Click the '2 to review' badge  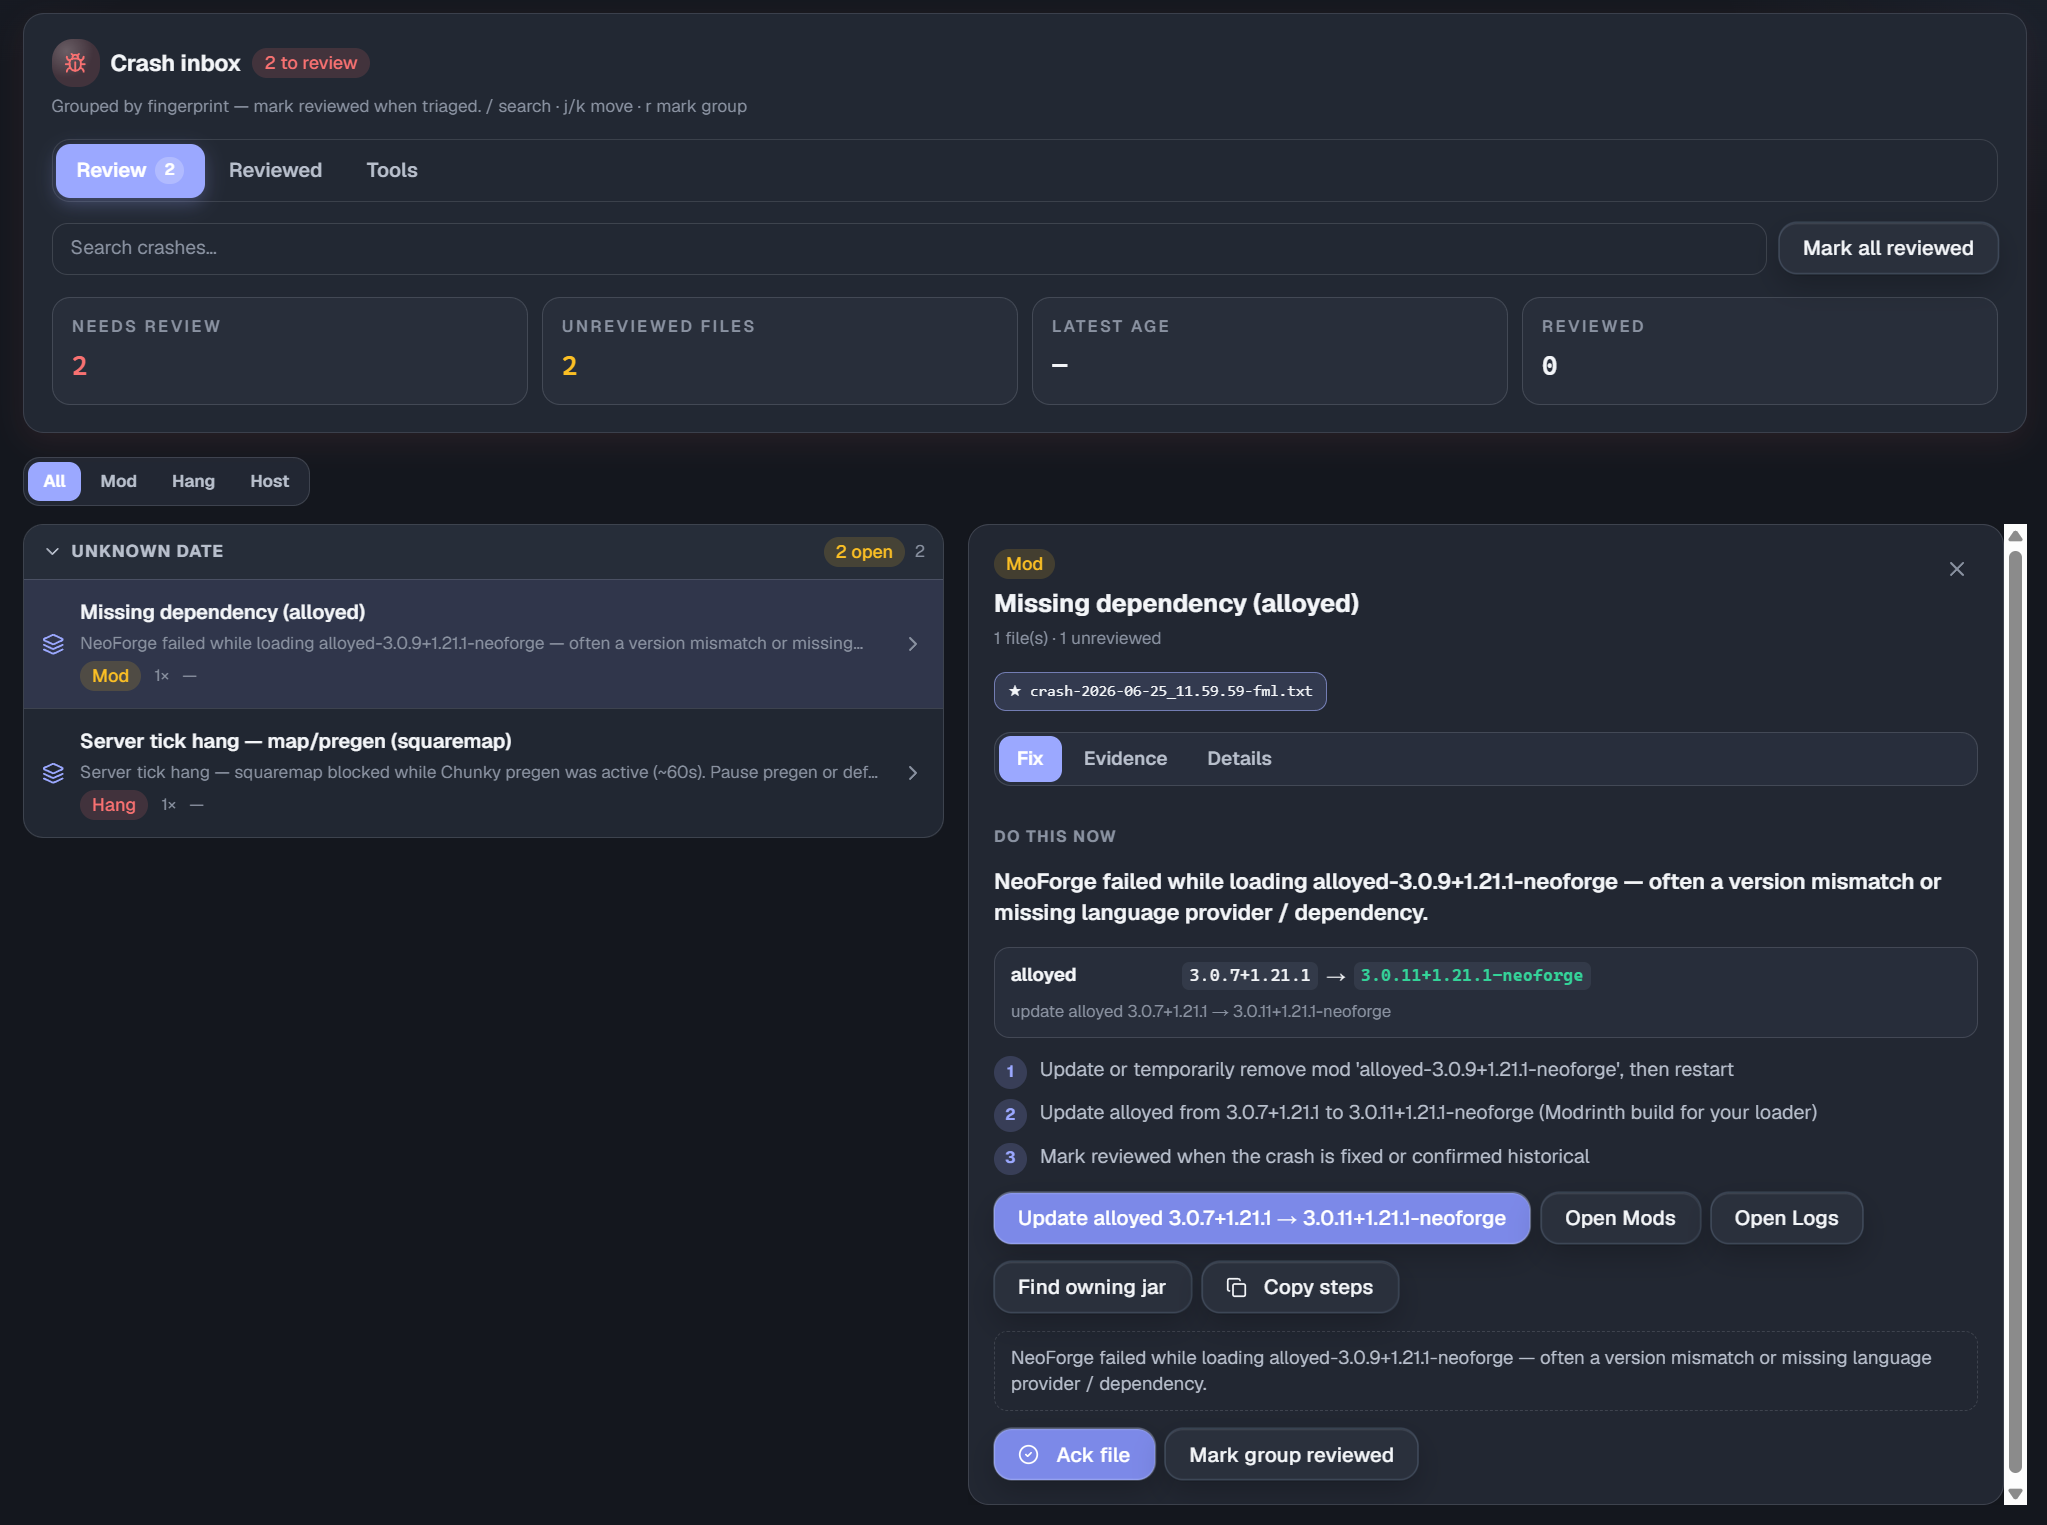pyautogui.click(x=311, y=63)
